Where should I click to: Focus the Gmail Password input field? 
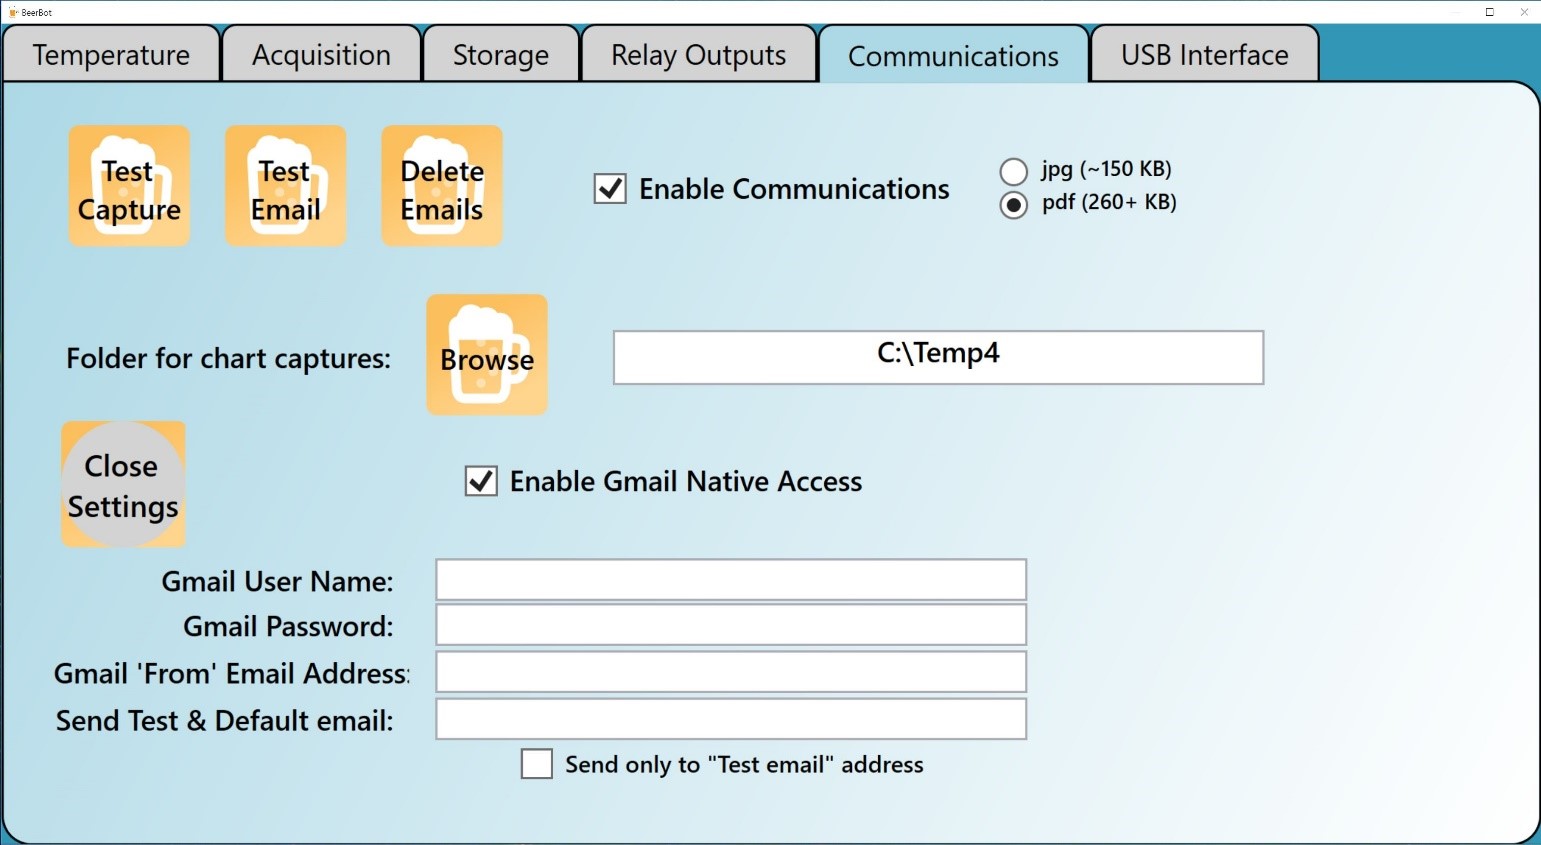pyautogui.click(x=731, y=625)
